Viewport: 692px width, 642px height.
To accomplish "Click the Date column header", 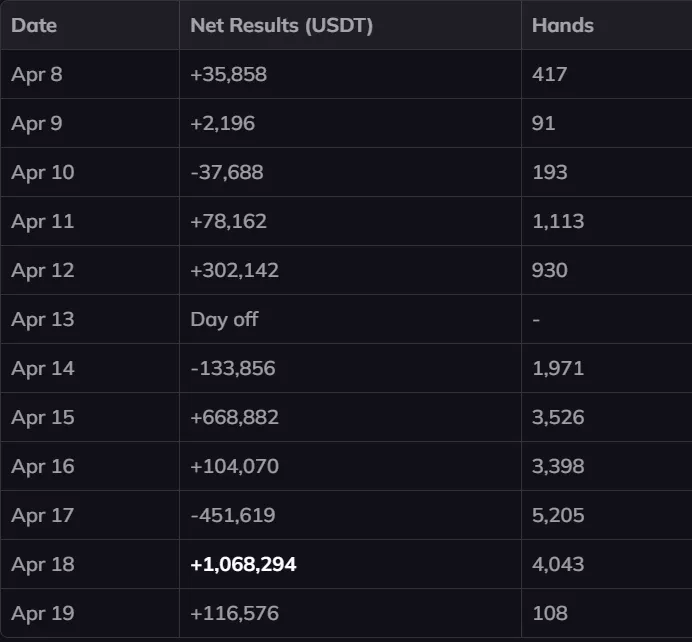I will point(34,25).
